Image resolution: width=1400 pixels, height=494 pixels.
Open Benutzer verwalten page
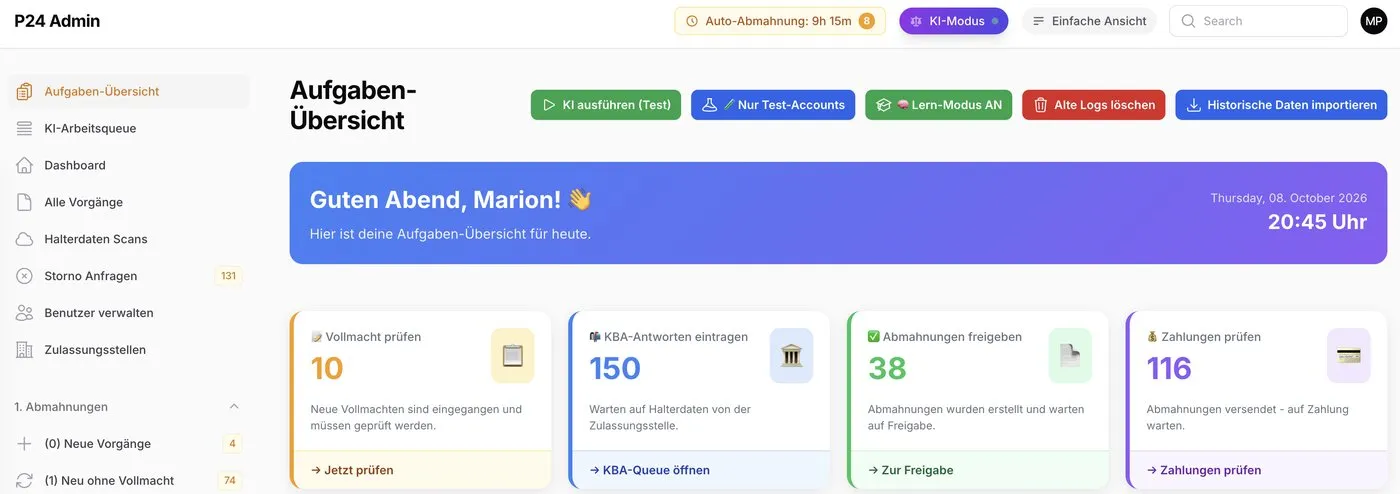tap(128, 313)
